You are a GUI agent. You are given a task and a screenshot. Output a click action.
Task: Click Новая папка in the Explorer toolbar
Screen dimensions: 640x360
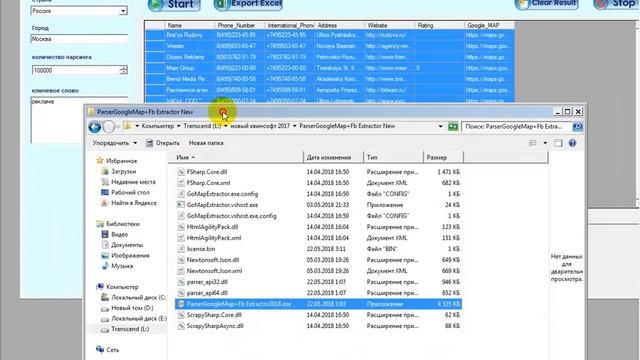click(x=206, y=143)
